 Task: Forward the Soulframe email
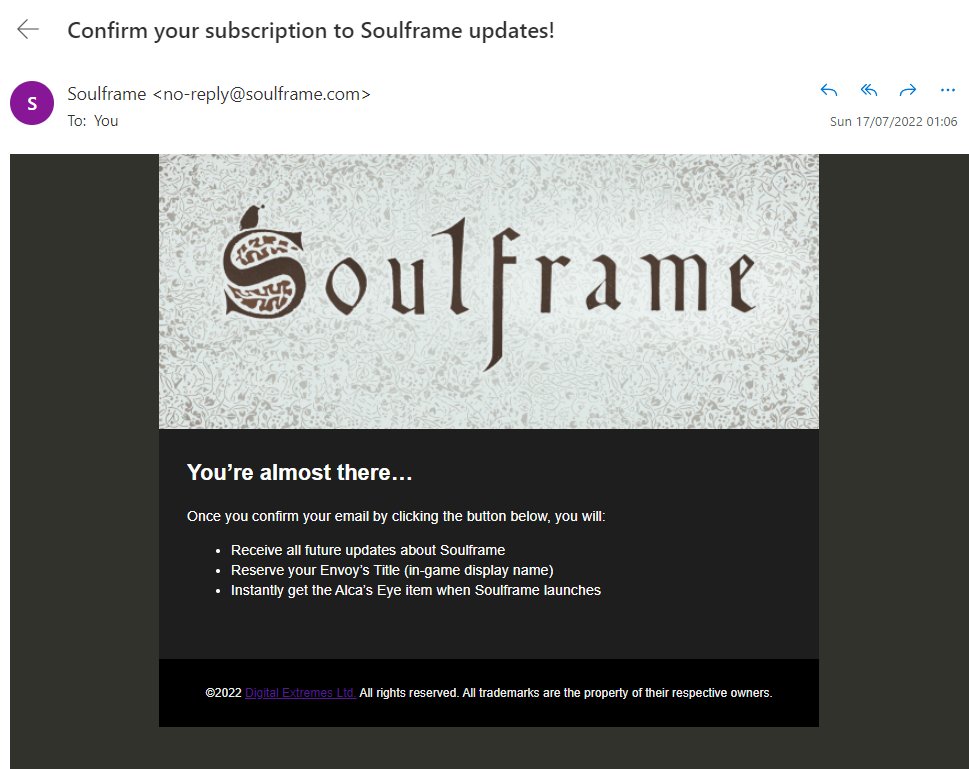pyautogui.click(x=908, y=91)
